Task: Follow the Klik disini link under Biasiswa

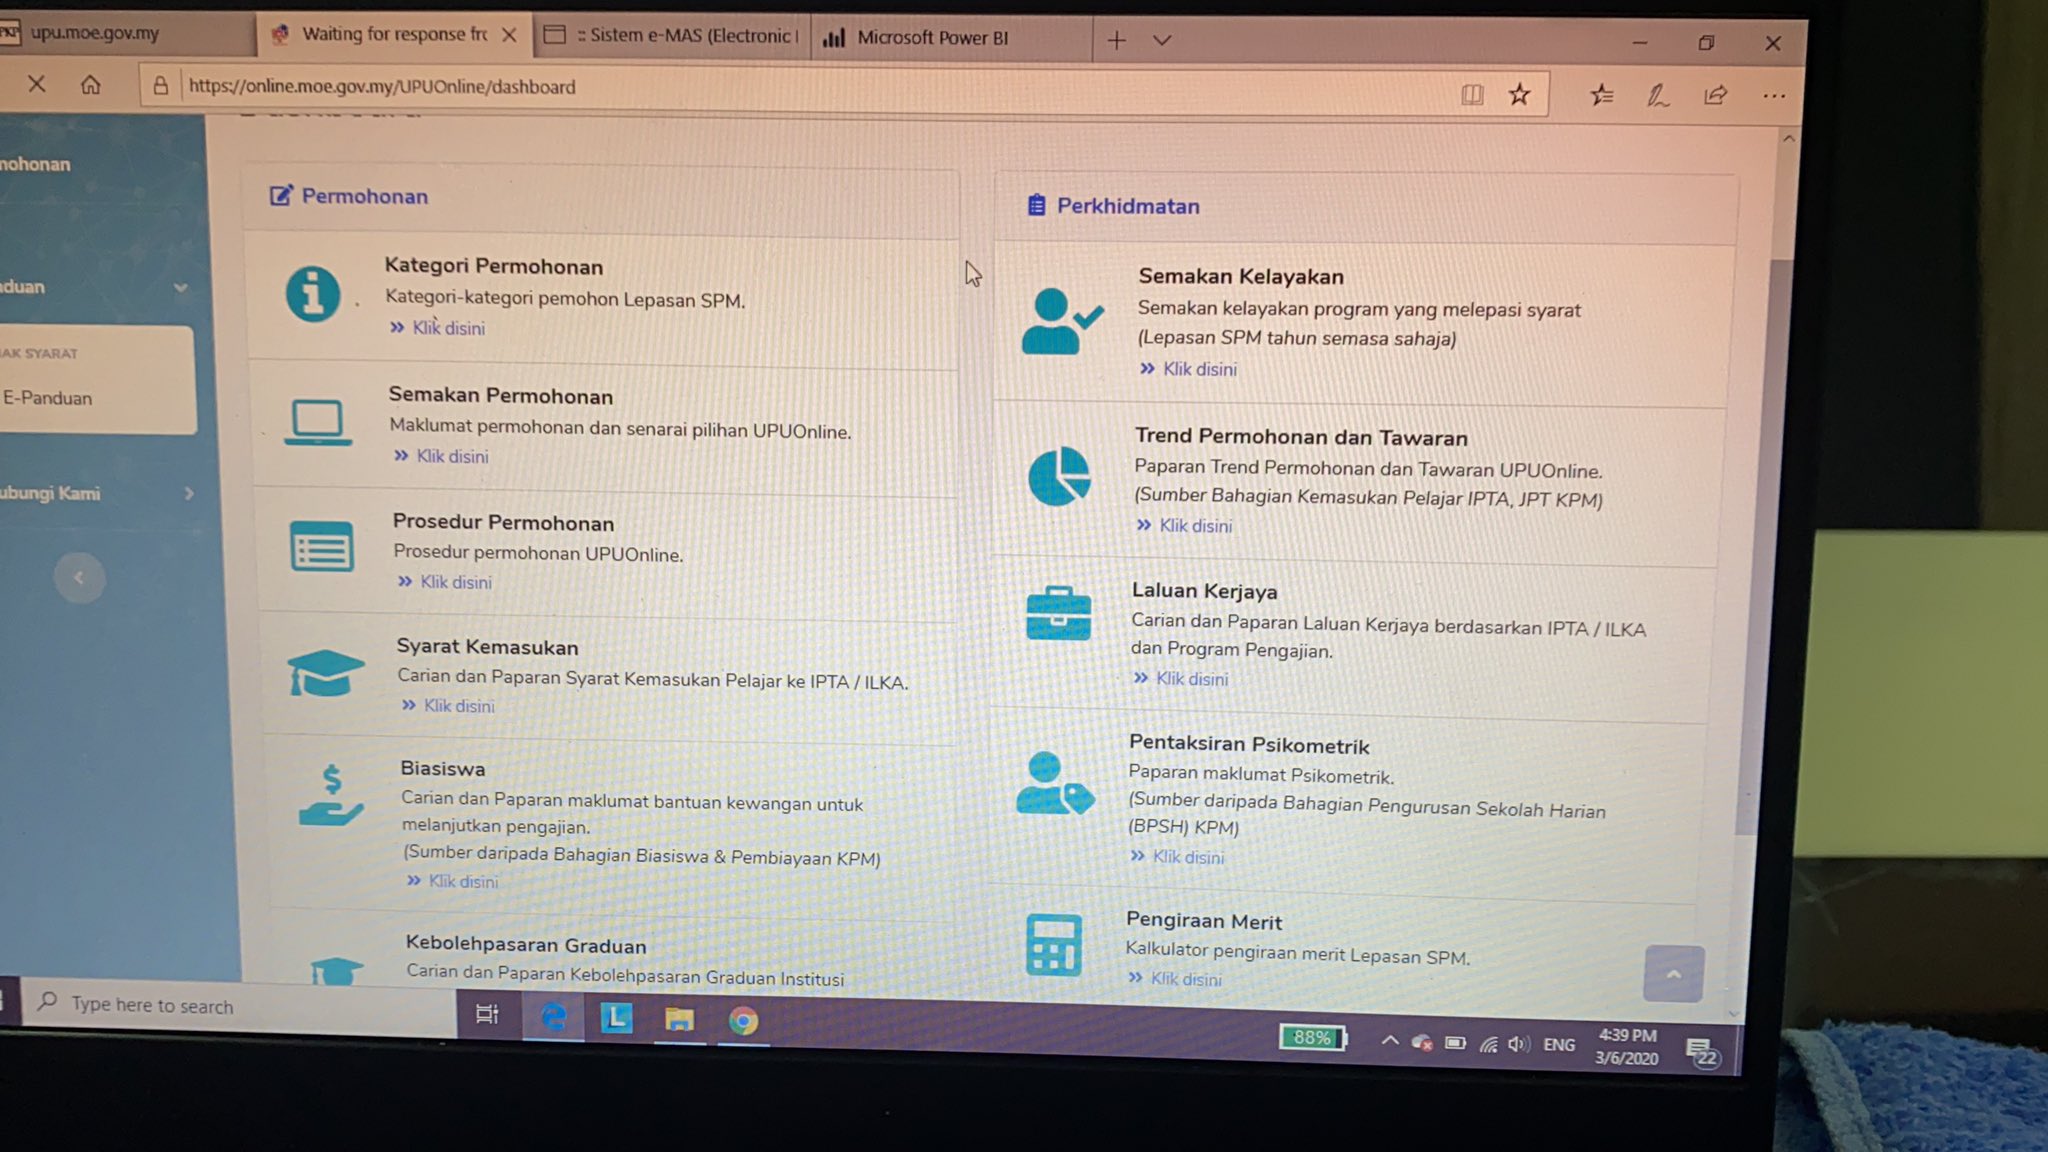Action: 463,881
